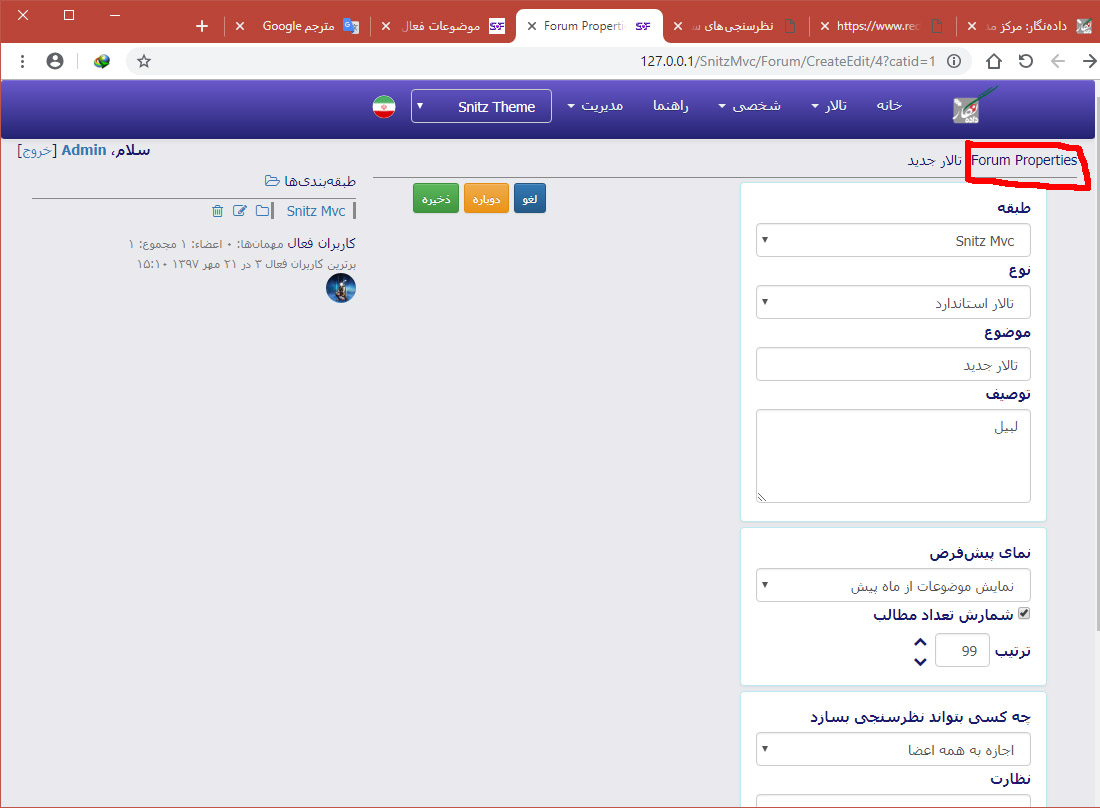Click the Snitz forum logo in navbar
Viewport: 1100px width, 808px height.
[973, 105]
